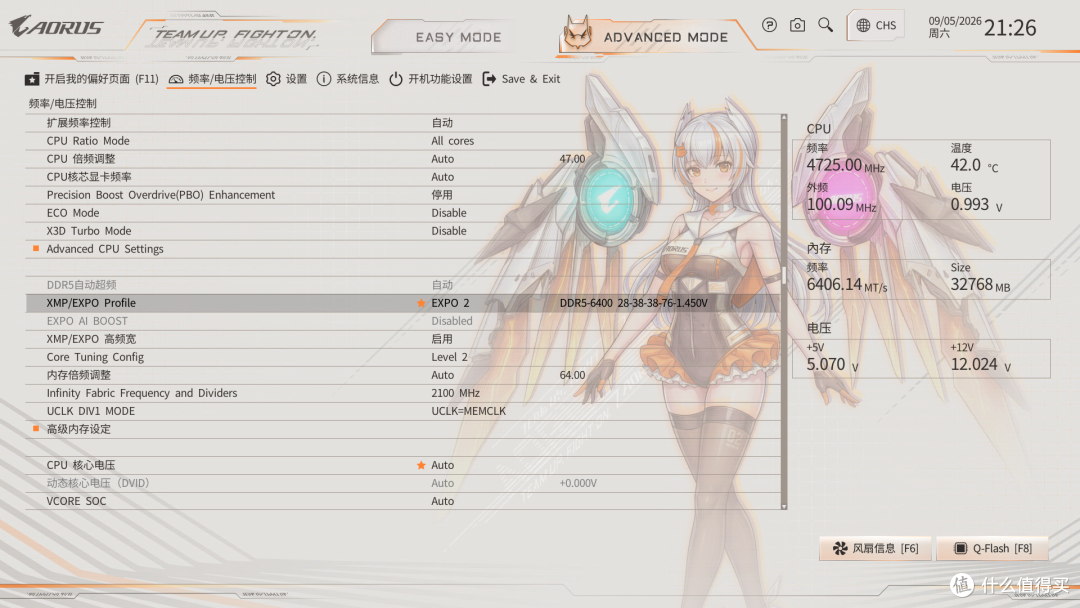Image resolution: width=1080 pixels, height=608 pixels.
Task: Change Core Tuning Config Level 2
Action: tap(449, 357)
